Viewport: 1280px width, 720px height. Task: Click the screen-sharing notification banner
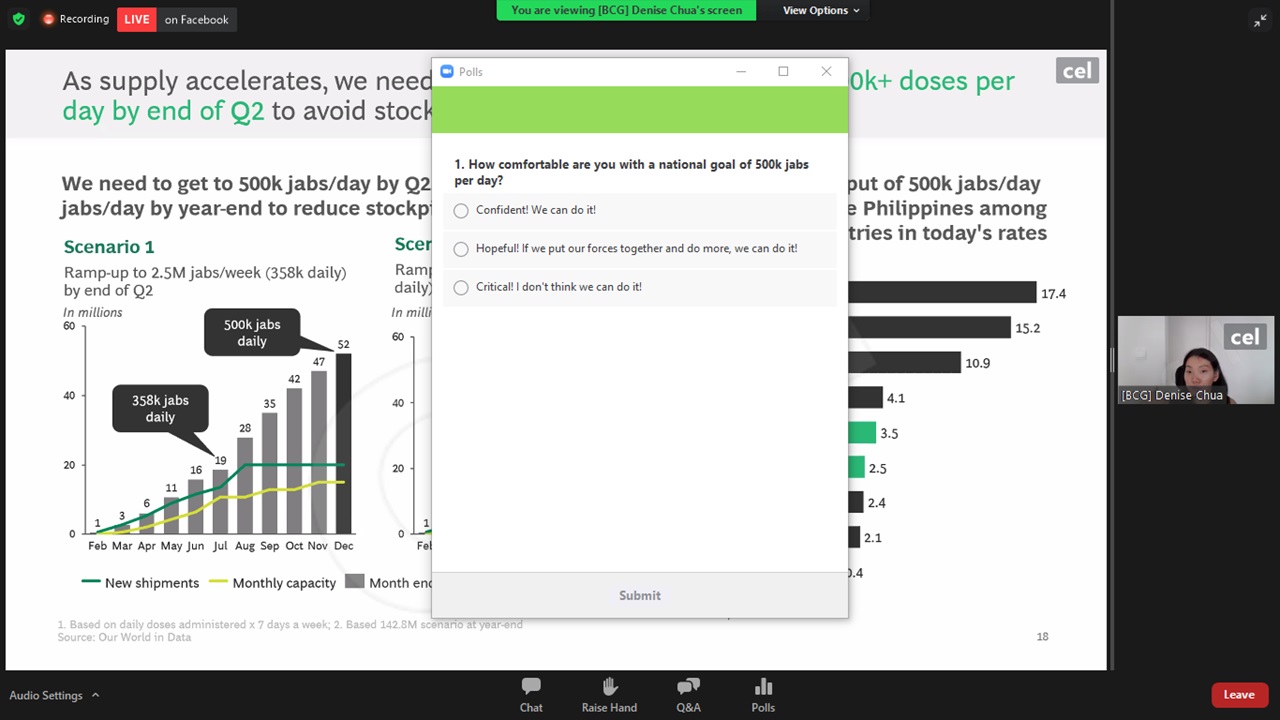coord(626,10)
